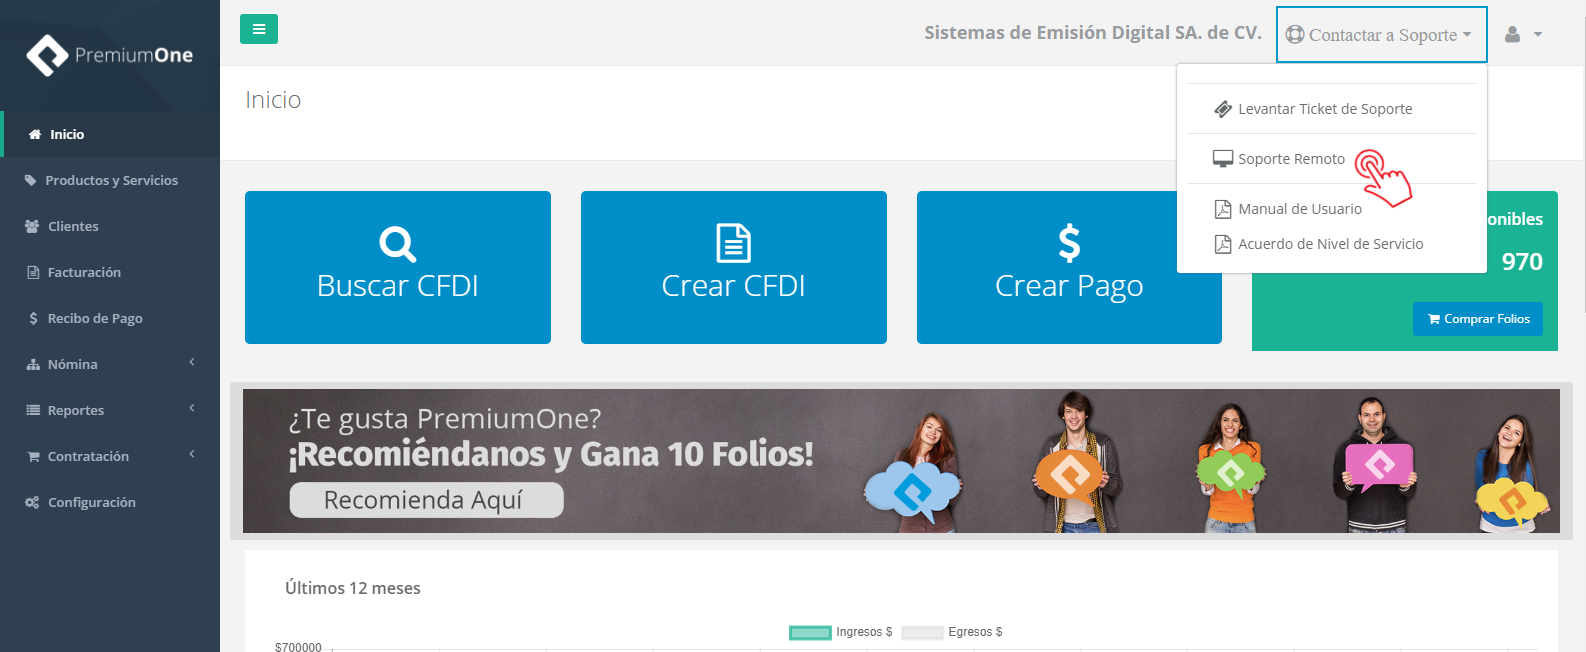Click the Productos y Servicios tag icon
This screenshot has height=652, width=1586.
(31, 180)
